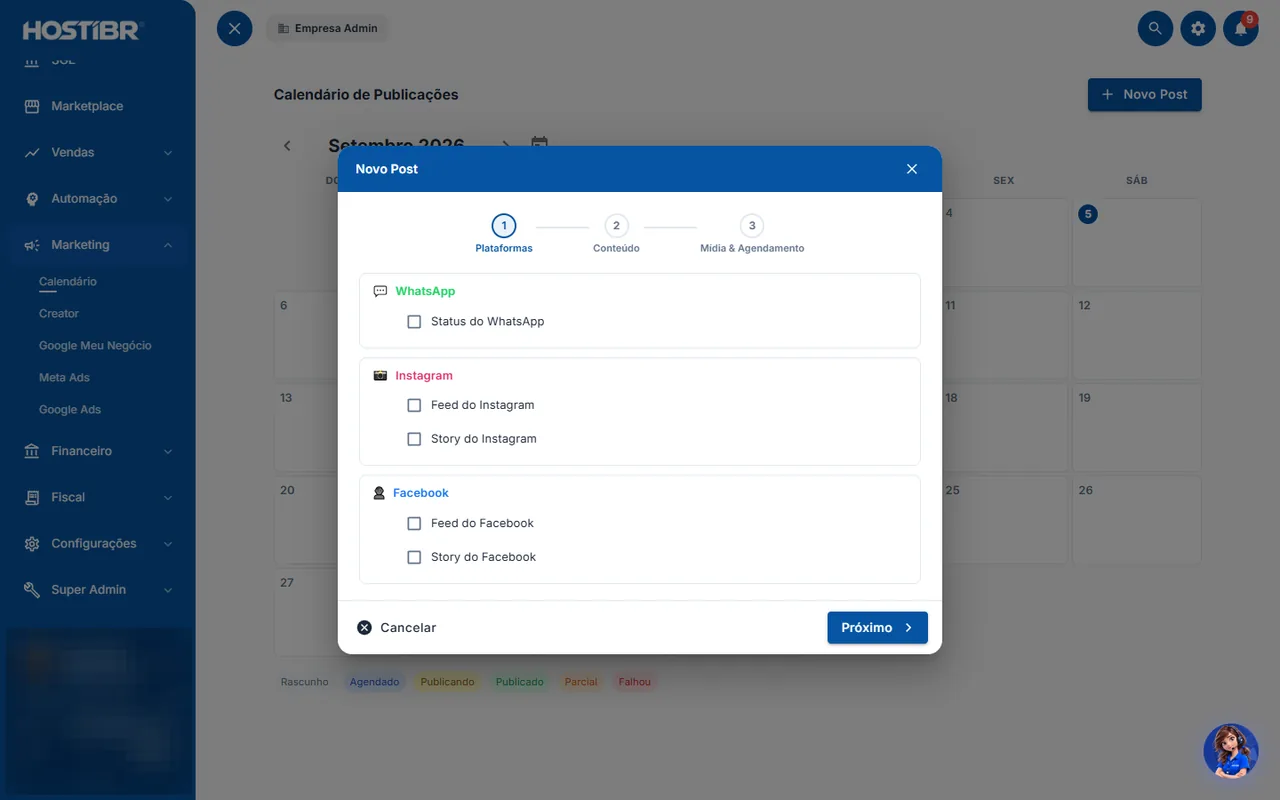Jump to step 2 Conteúdo
The width and height of the screenshot is (1280, 800).
coord(616,234)
